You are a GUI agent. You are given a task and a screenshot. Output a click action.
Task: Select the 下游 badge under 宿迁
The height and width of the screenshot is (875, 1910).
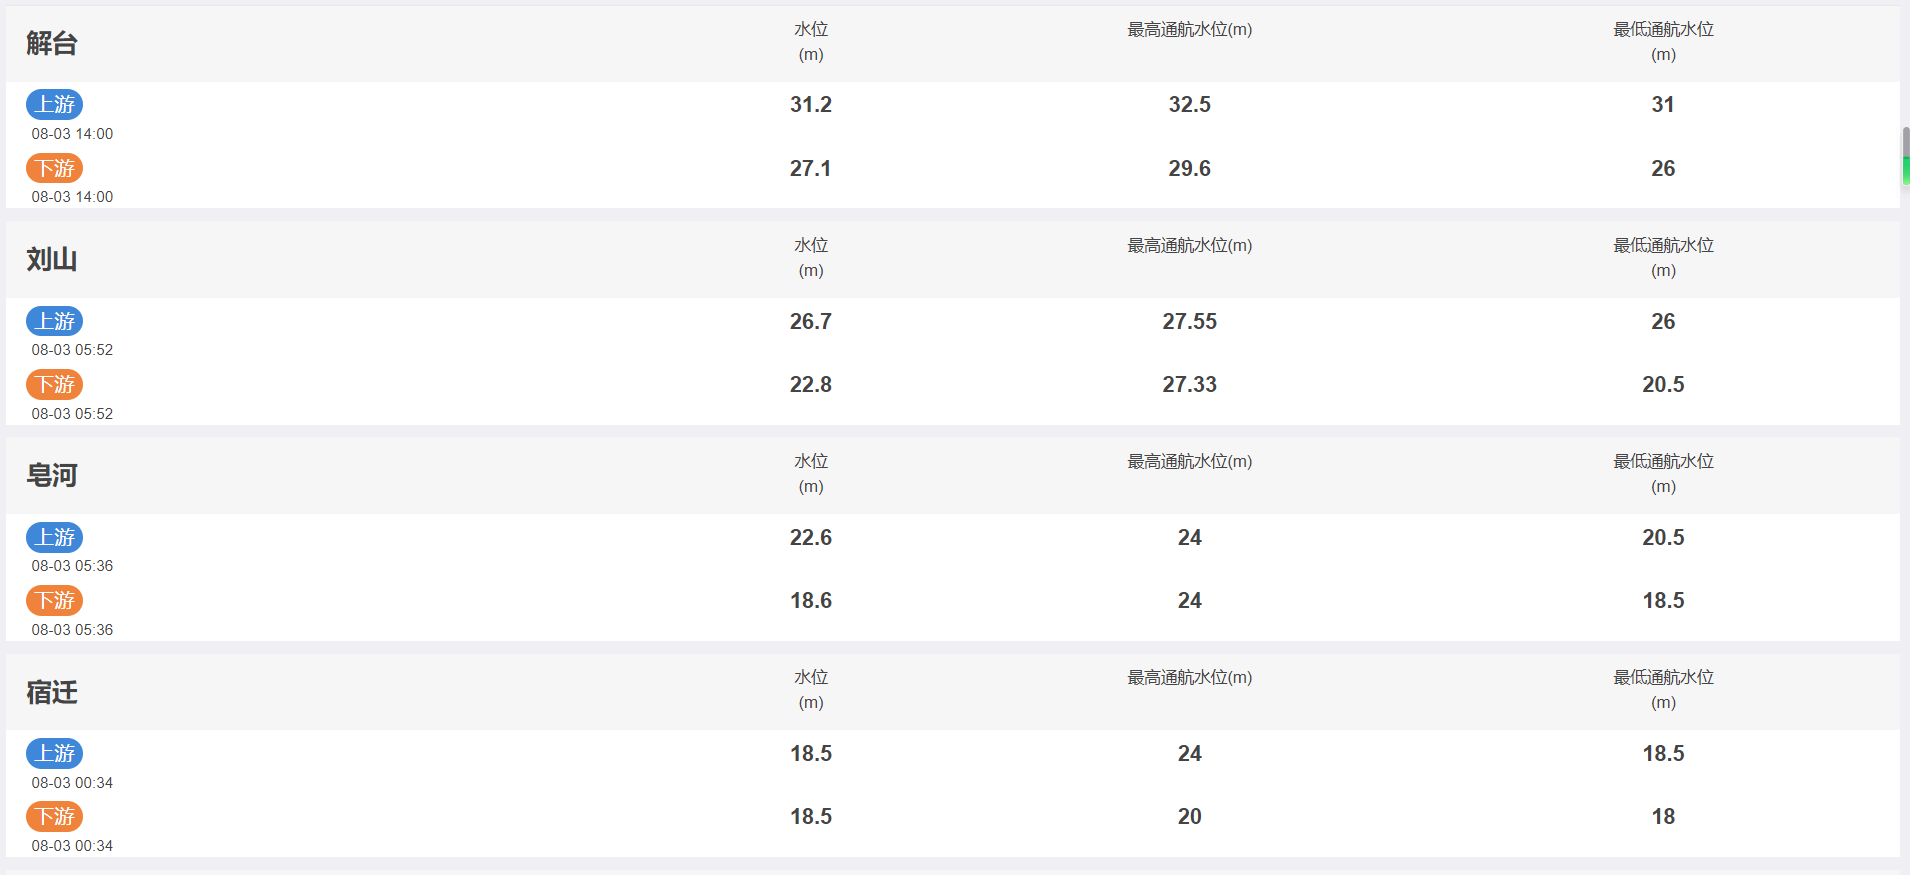[x=55, y=816]
